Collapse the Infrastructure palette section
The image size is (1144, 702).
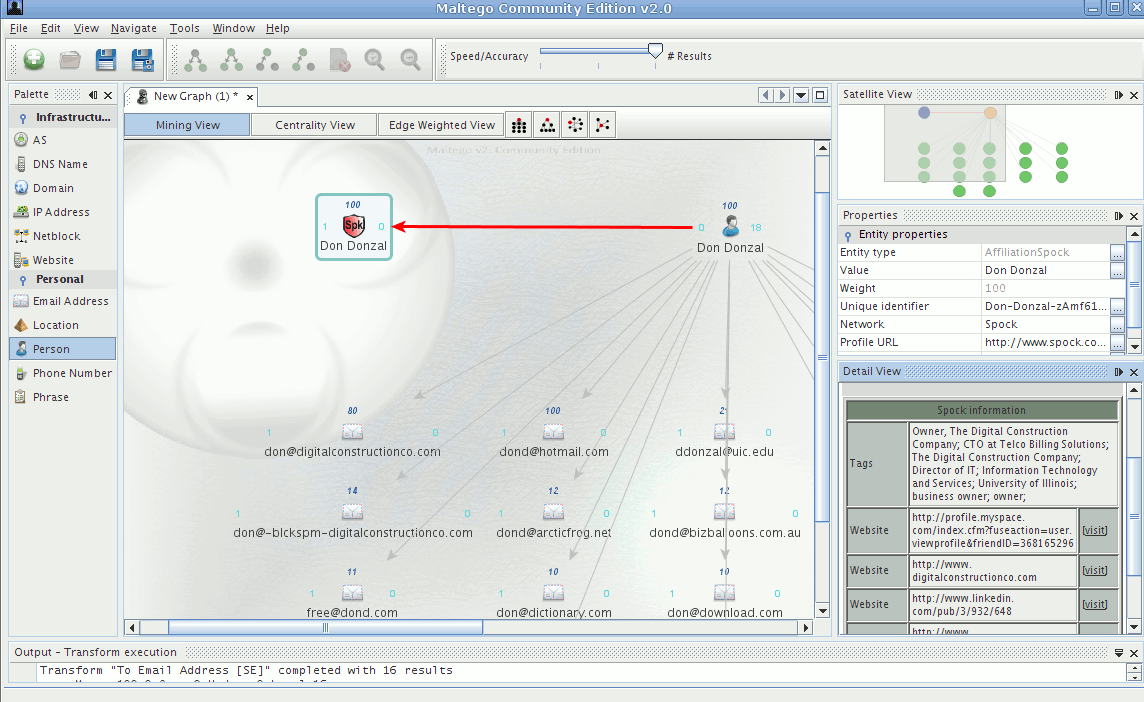coord(23,118)
